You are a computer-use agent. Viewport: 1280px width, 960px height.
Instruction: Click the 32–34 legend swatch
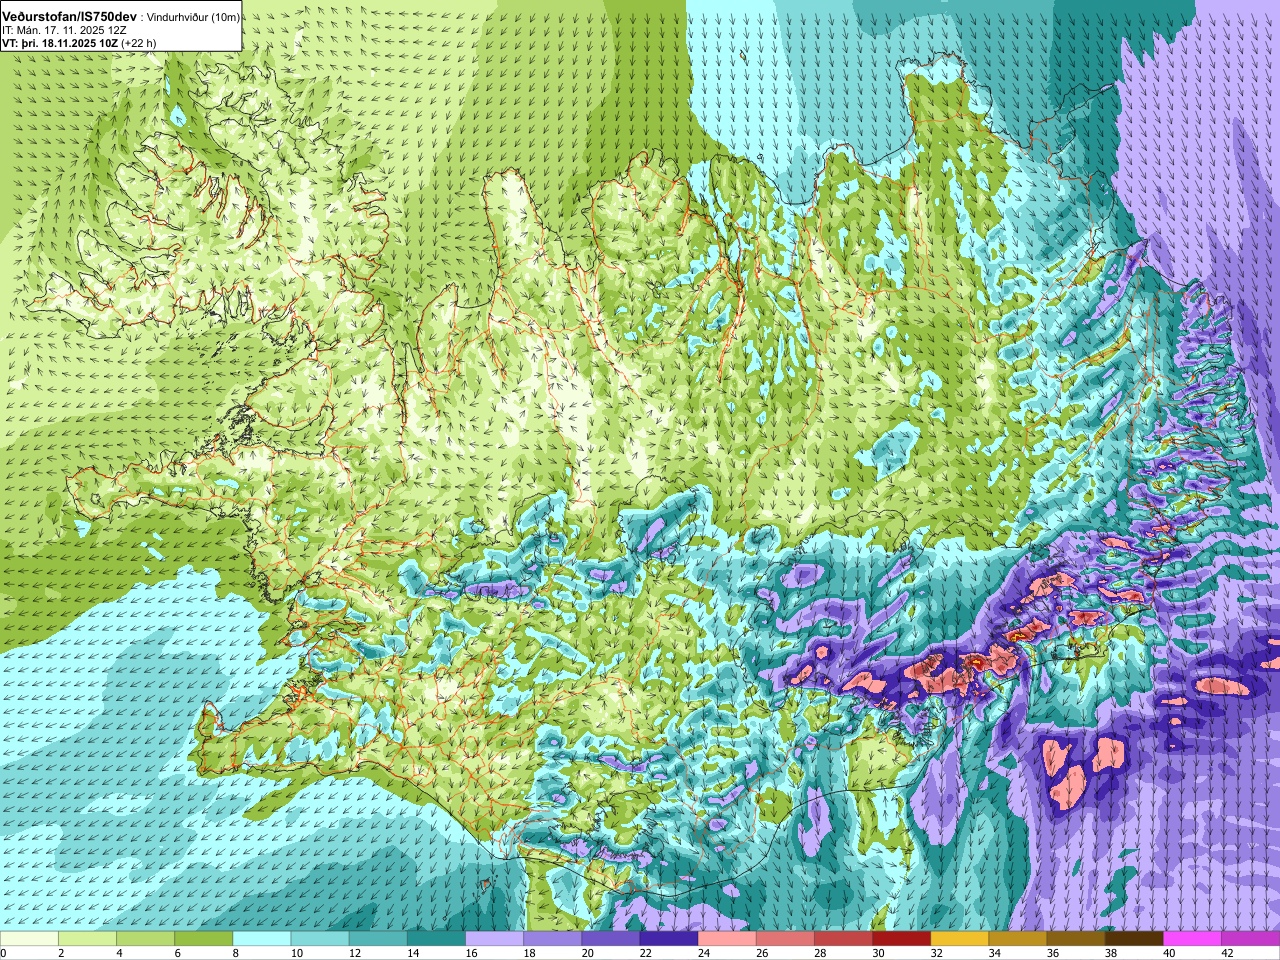[x=959, y=939]
